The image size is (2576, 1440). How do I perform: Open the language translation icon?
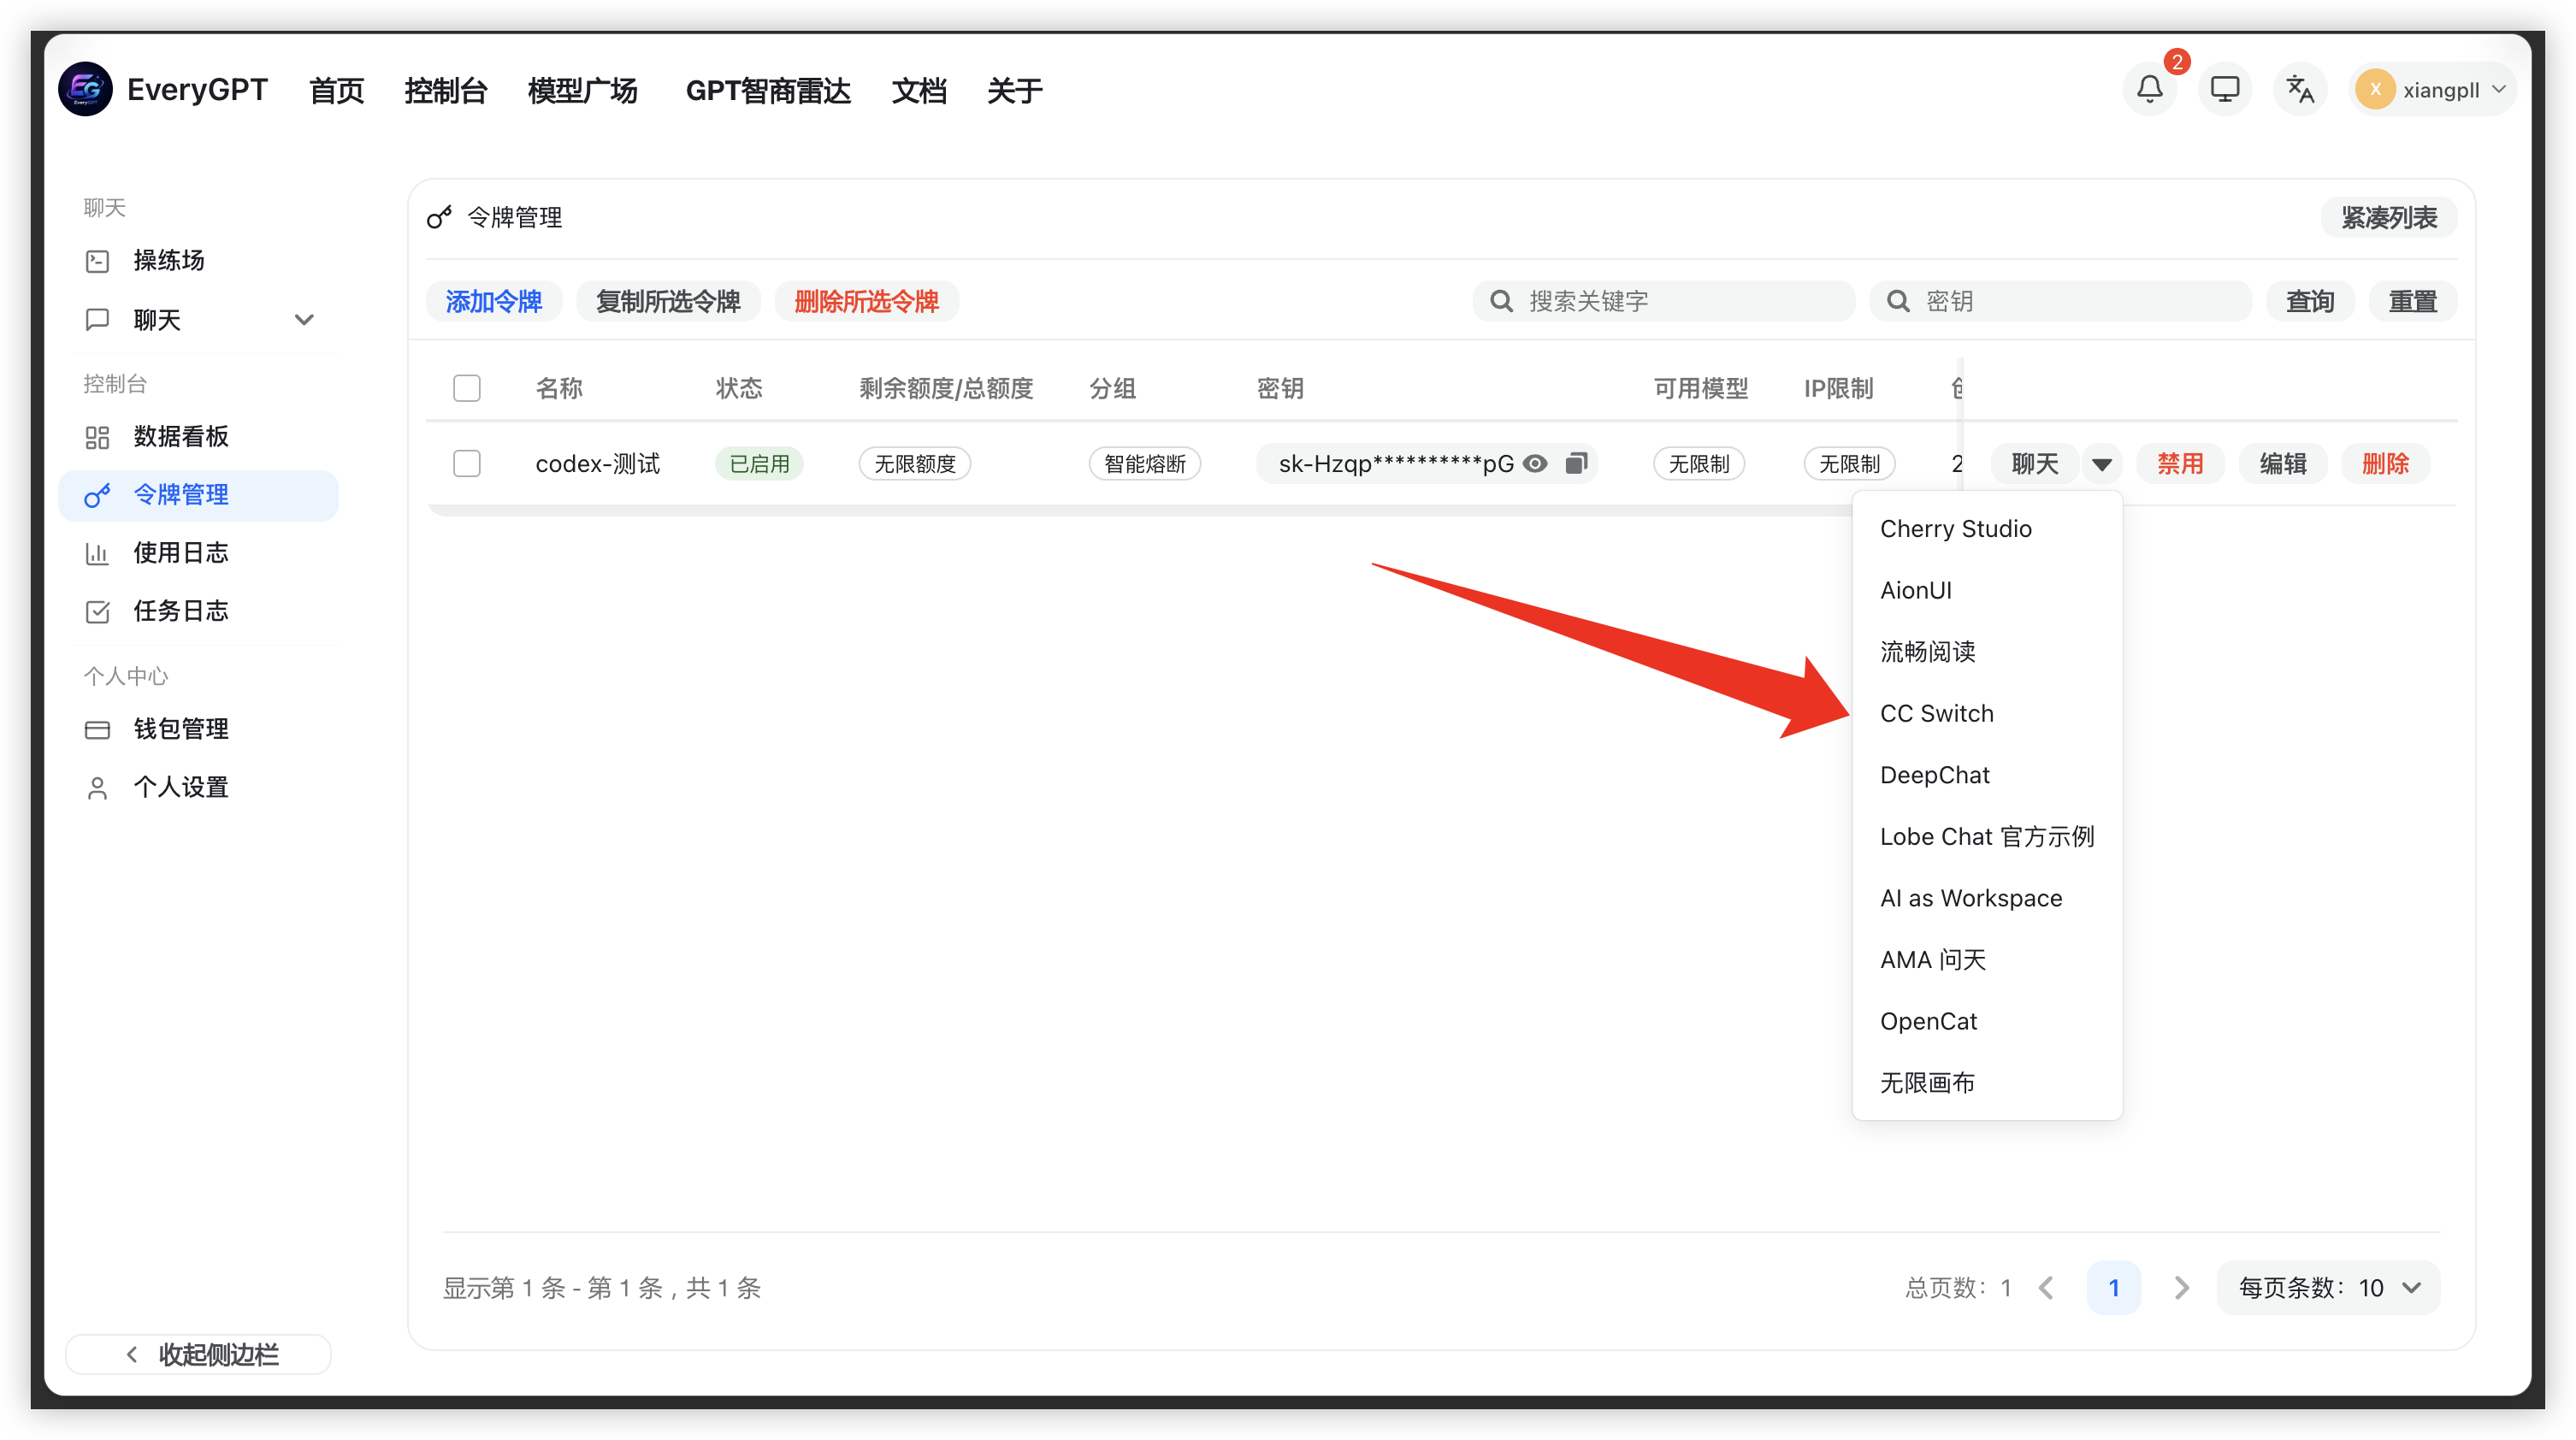point(2300,90)
